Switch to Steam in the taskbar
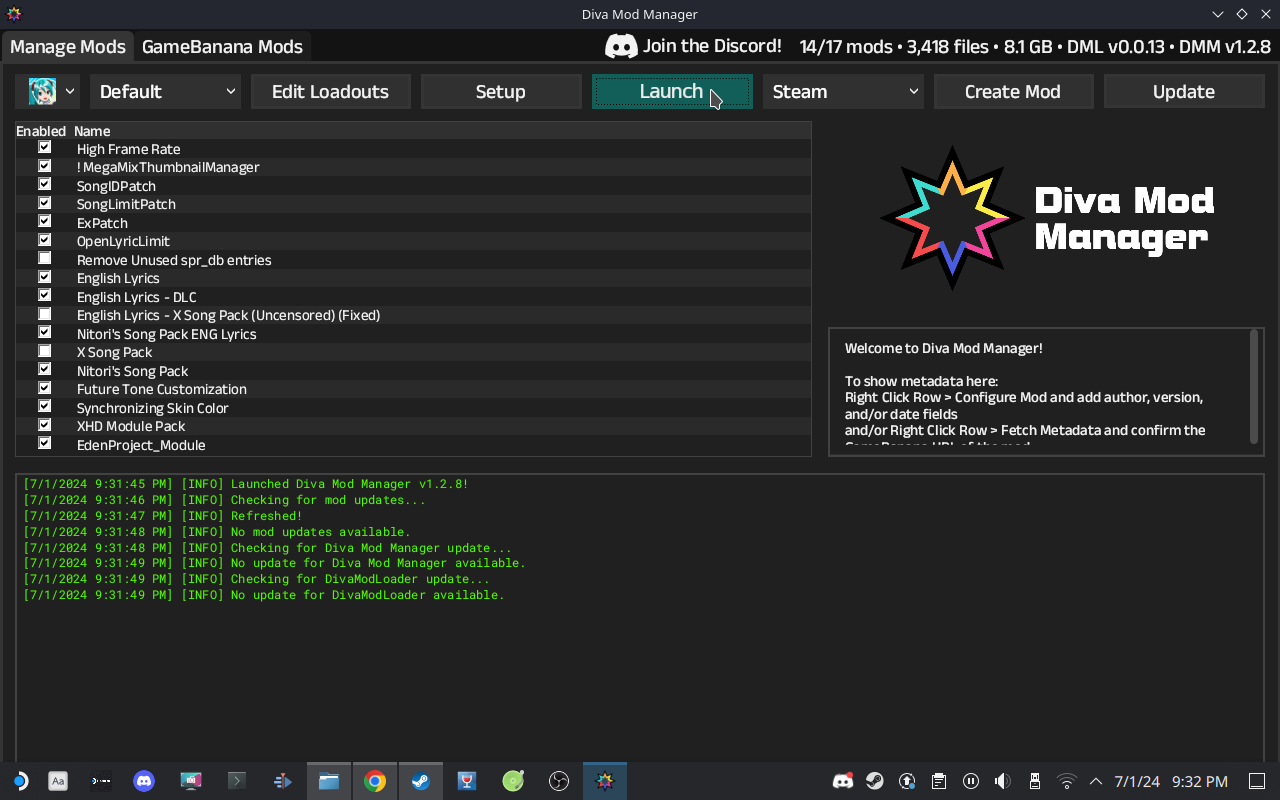The height and width of the screenshot is (800, 1280). (421, 781)
